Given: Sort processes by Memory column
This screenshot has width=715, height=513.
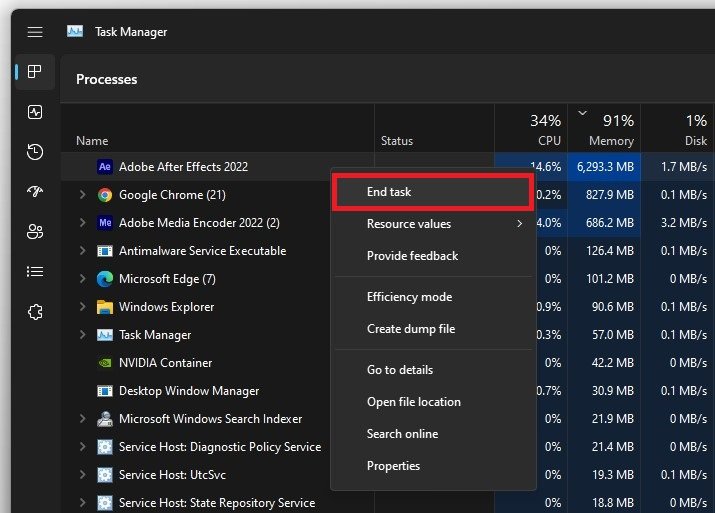Looking at the screenshot, I should [x=604, y=130].
